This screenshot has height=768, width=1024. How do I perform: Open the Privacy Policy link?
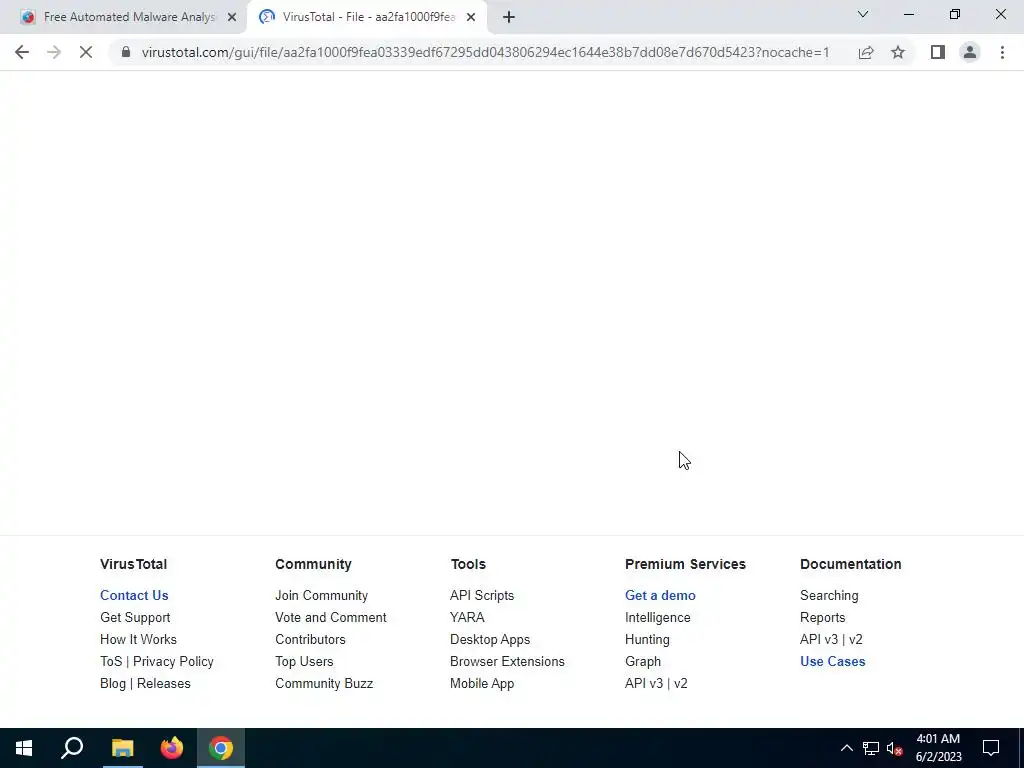tap(173, 662)
